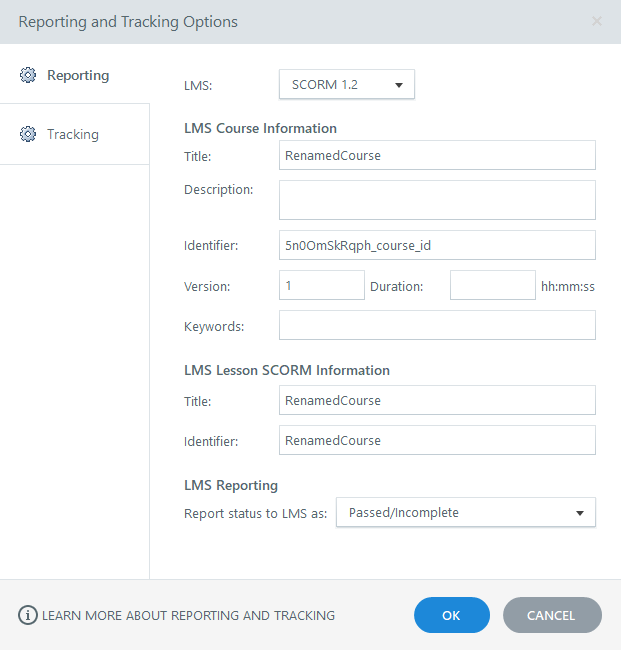Select the Version input field

pyautogui.click(x=321, y=285)
